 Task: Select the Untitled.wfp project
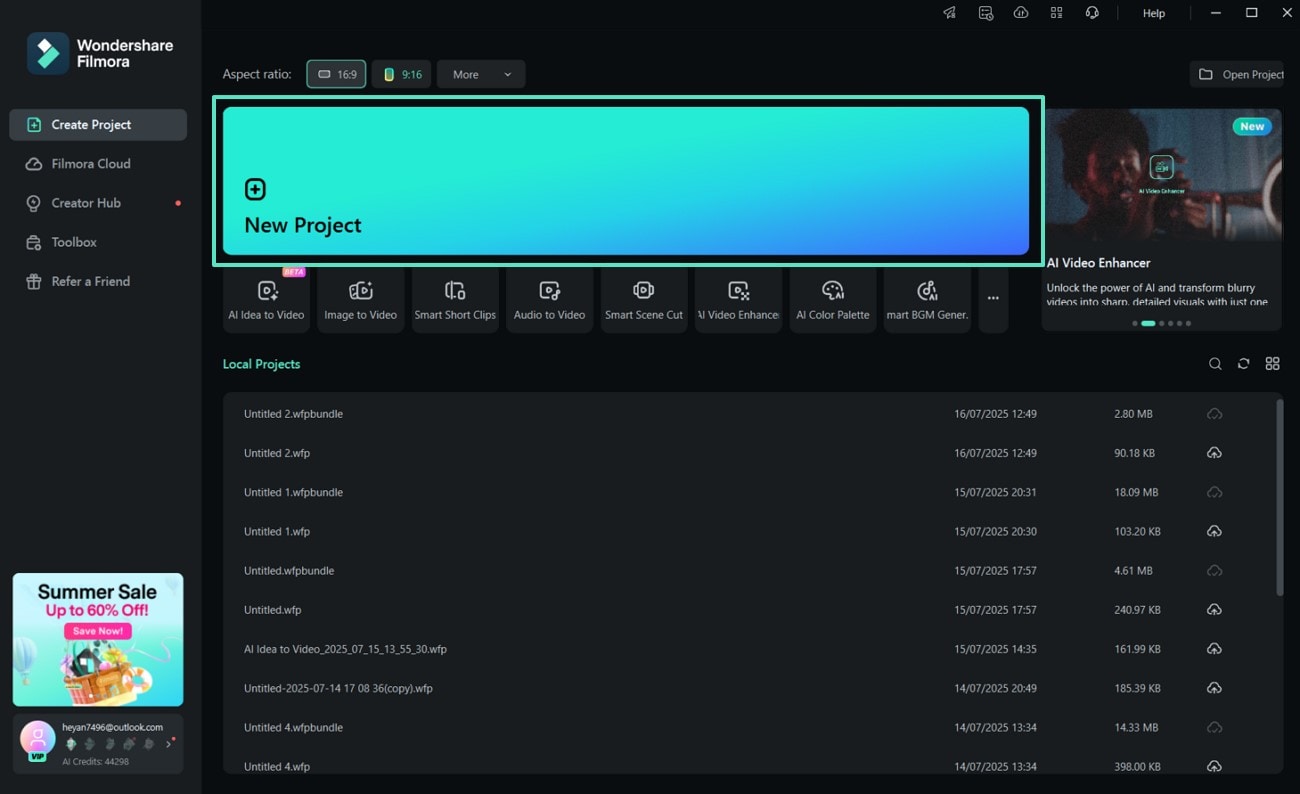tap(748, 610)
